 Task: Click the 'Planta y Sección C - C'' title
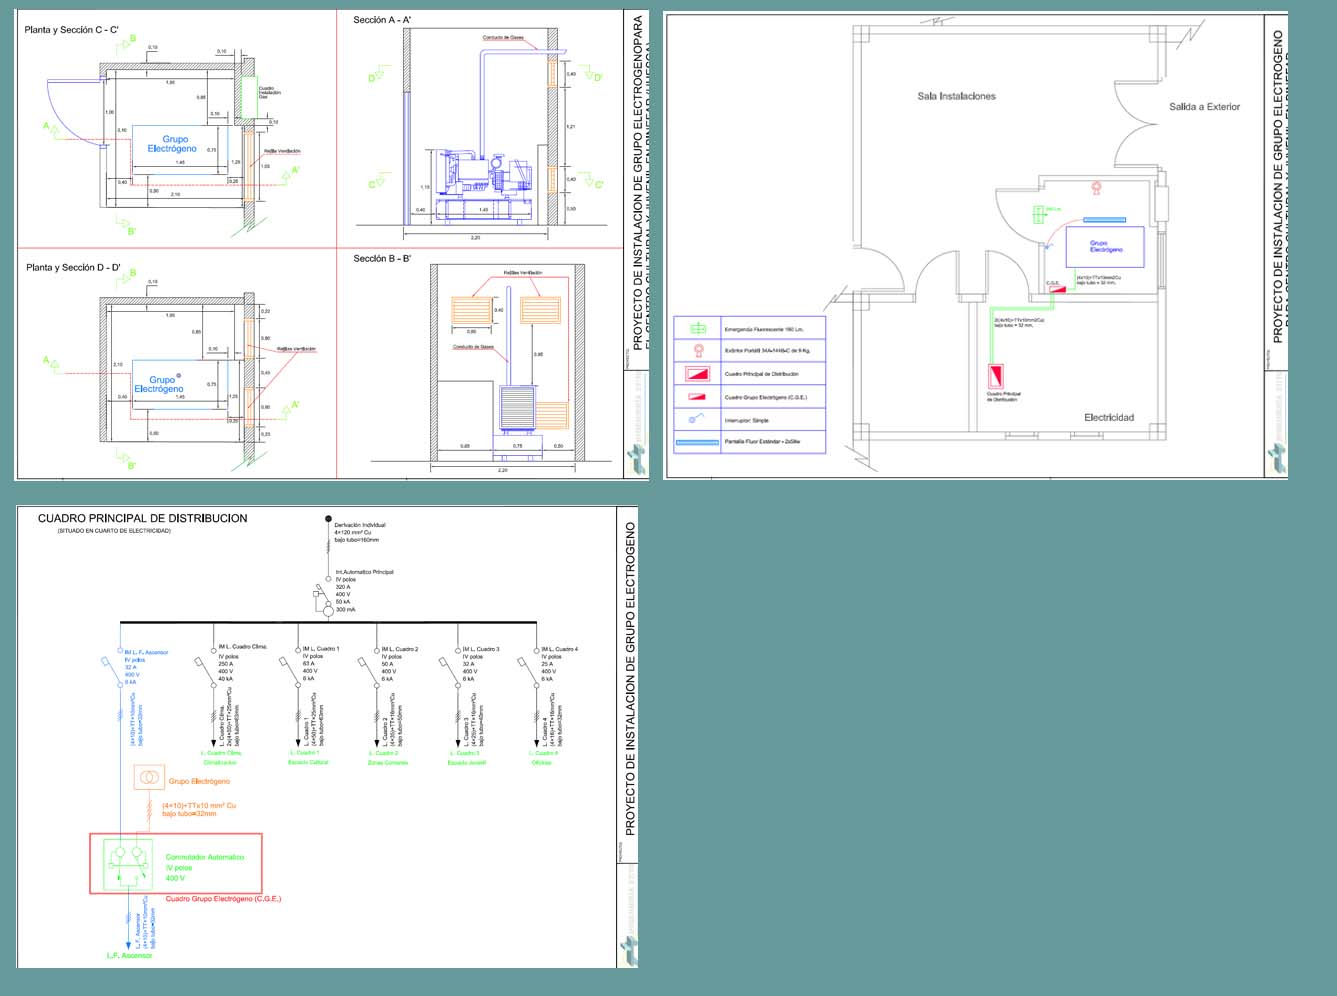(72, 30)
